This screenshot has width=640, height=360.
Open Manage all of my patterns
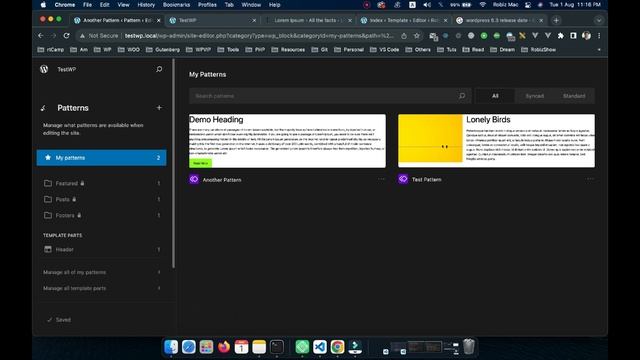(x=102, y=272)
